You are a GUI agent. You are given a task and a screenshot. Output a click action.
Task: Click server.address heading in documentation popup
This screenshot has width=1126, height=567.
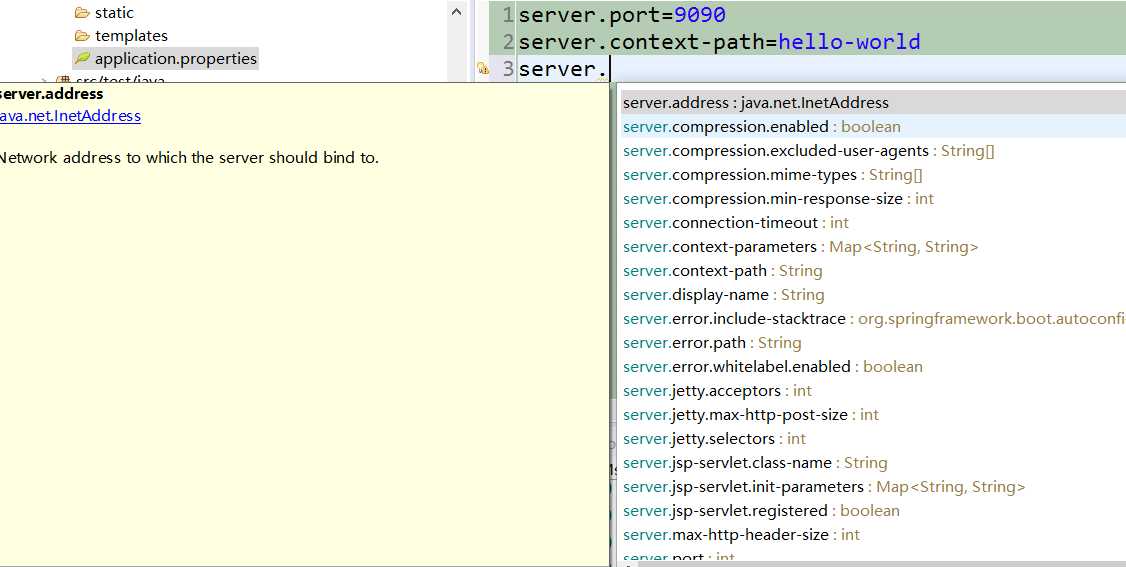[x=52, y=94]
